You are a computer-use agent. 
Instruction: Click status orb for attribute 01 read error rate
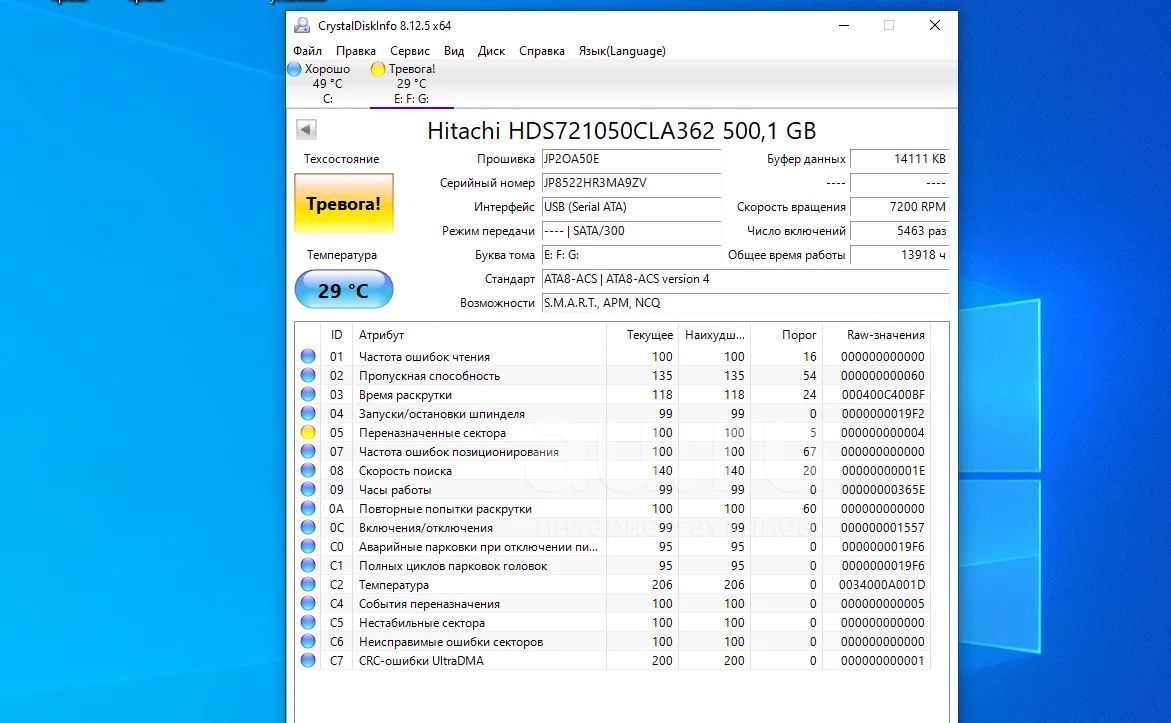(308, 356)
